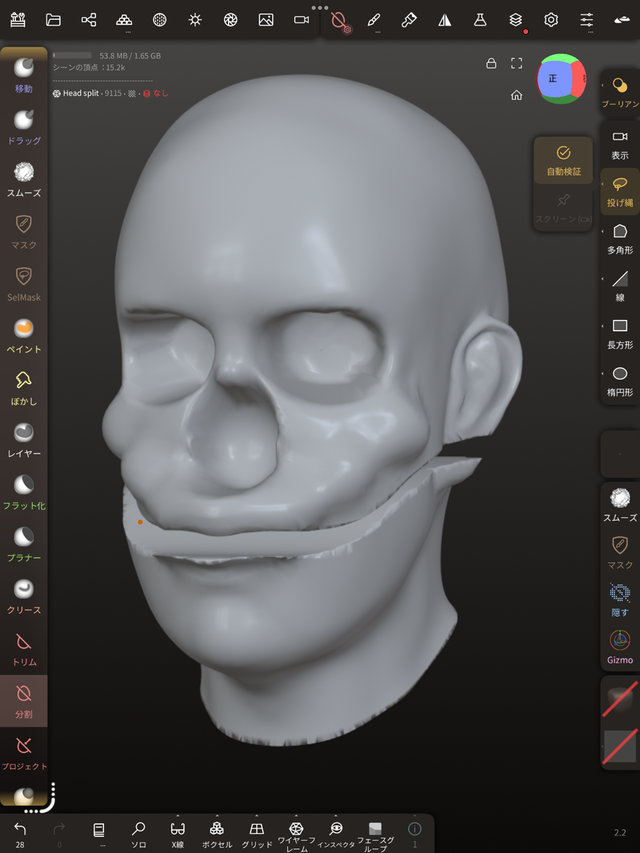Screen dimensions: 640x853
Task: Expand the ブーリアン boolean options
Action: [620, 92]
